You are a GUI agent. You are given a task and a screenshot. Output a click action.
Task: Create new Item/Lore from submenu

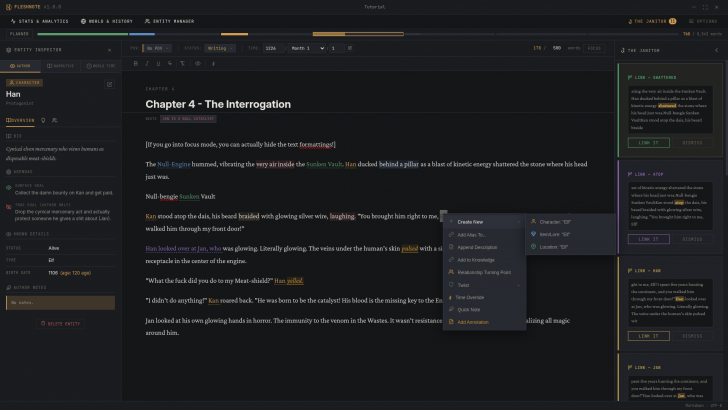pos(570,234)
